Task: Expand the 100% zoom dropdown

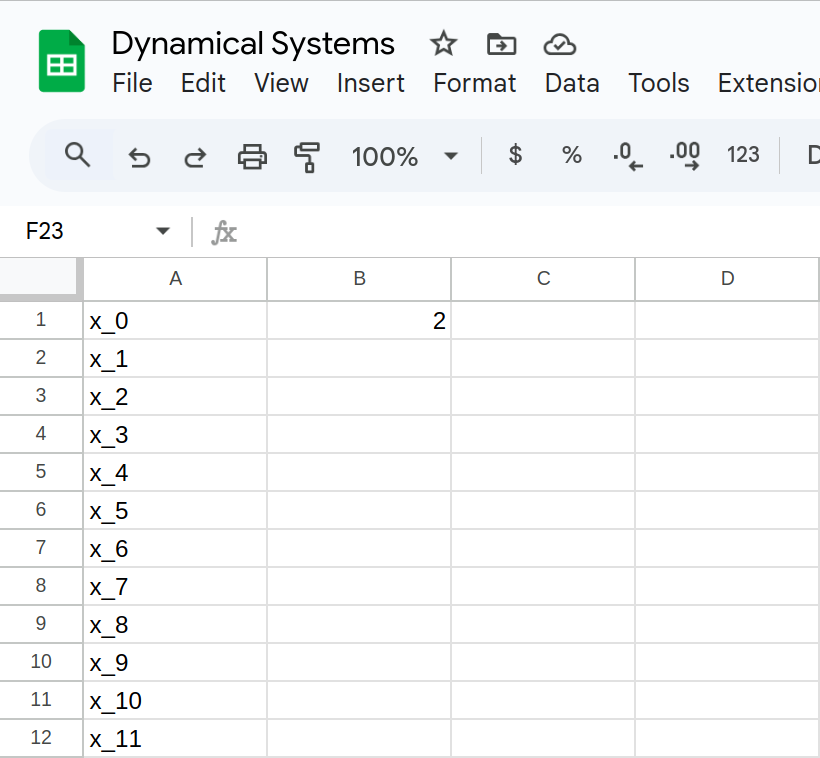Action: (450, 156)
